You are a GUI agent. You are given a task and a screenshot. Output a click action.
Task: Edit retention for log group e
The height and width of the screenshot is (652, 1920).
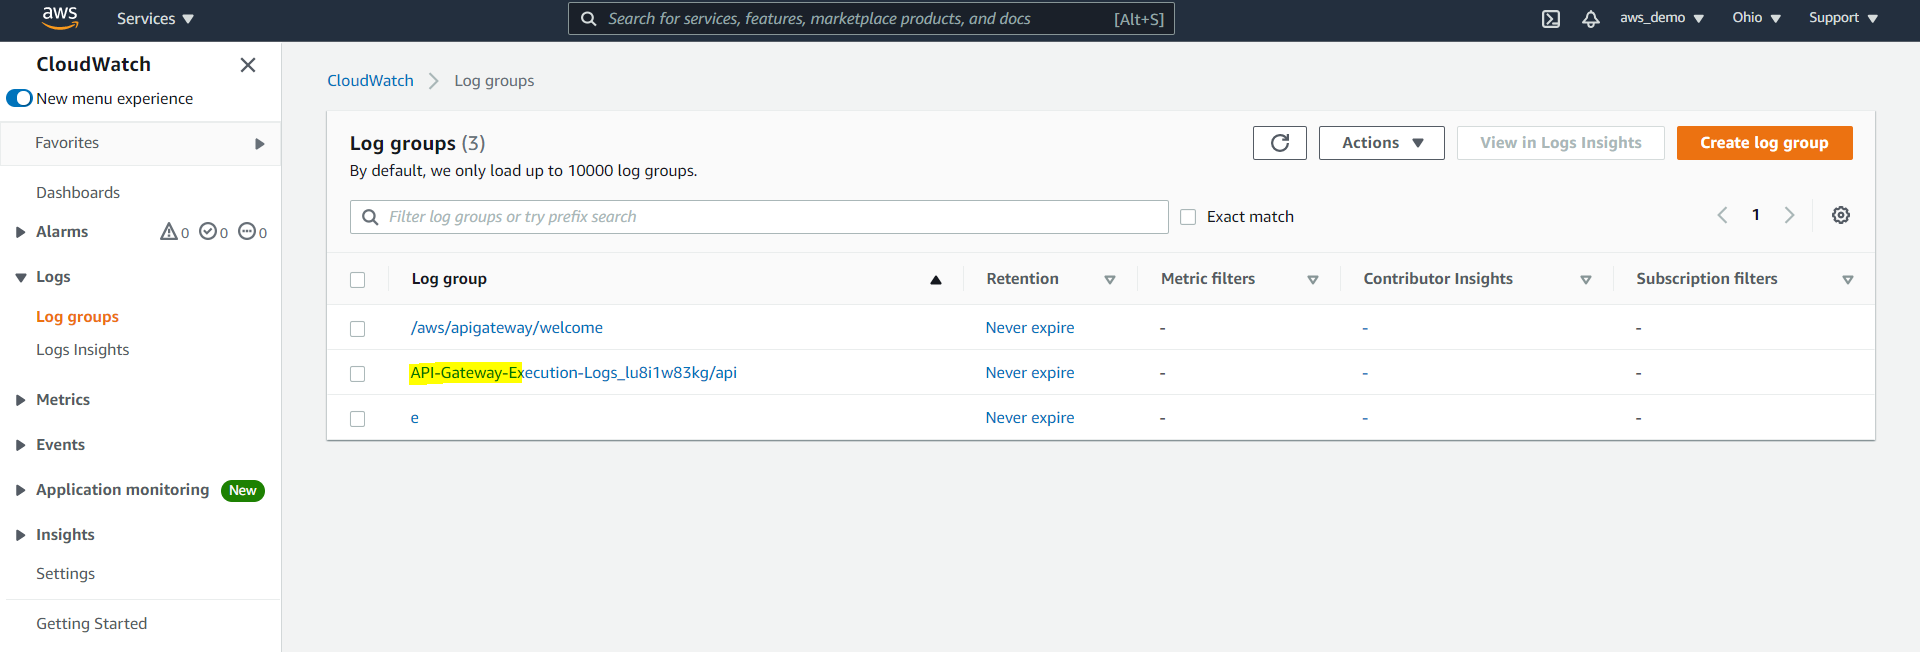[x=1030, y=418]
